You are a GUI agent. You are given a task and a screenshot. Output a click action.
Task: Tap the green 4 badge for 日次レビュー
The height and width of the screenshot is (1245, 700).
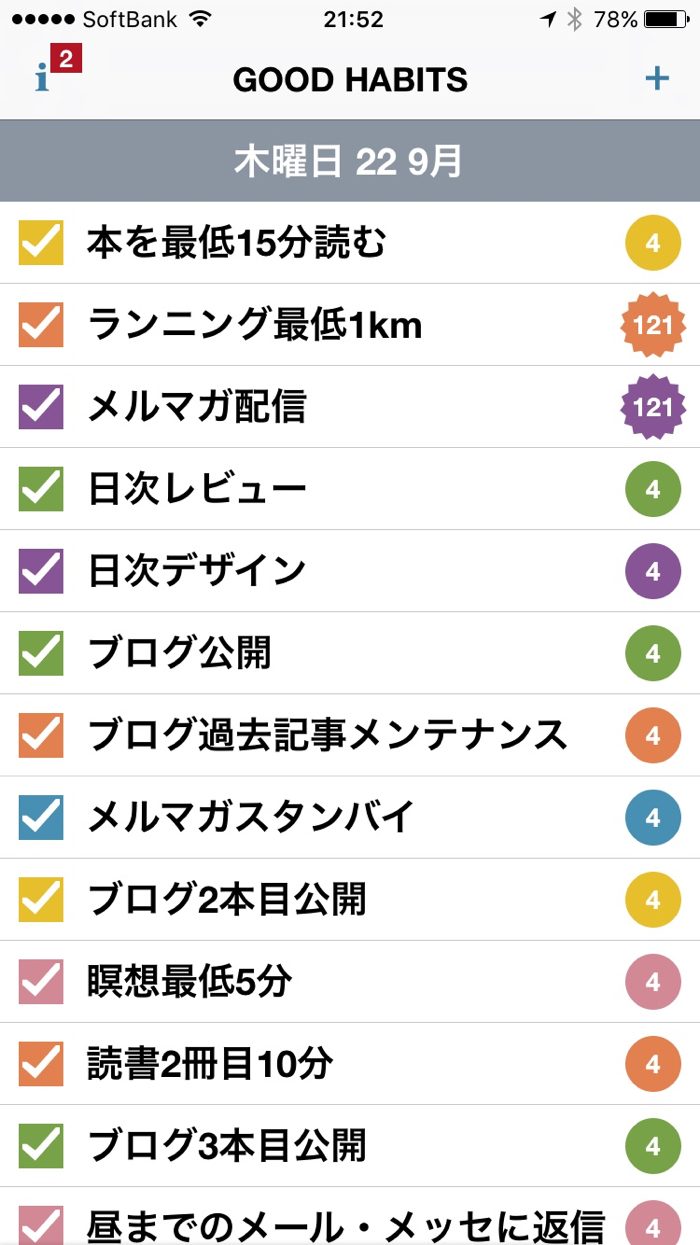(x=653, y=489)
